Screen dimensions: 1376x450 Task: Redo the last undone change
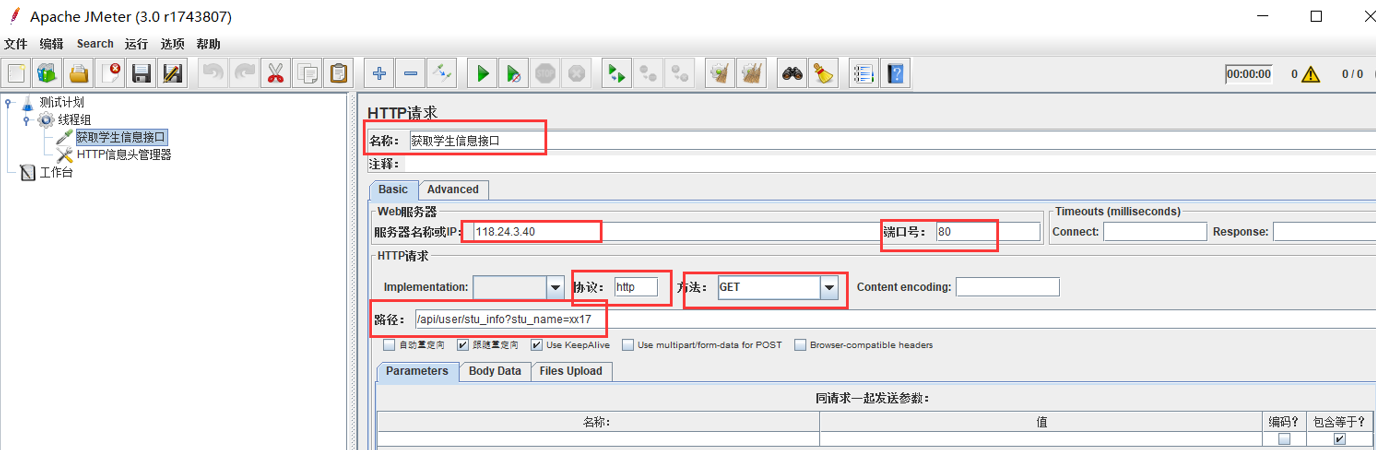pos(244,73)
